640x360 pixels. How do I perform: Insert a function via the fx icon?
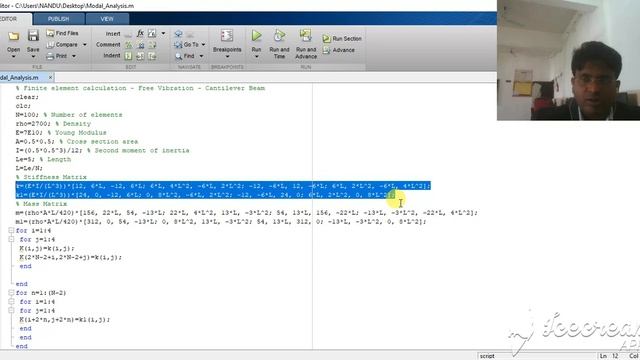click(x=140, y=33)
